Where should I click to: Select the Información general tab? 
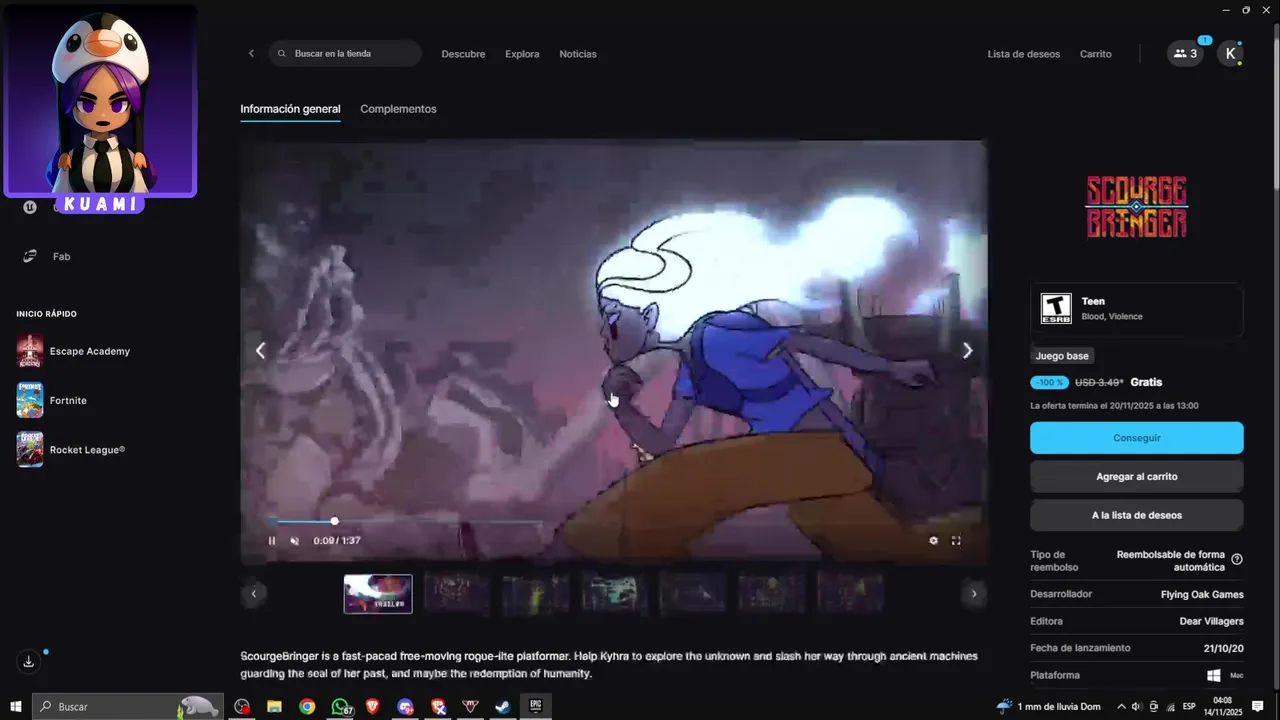coord(290,109)
